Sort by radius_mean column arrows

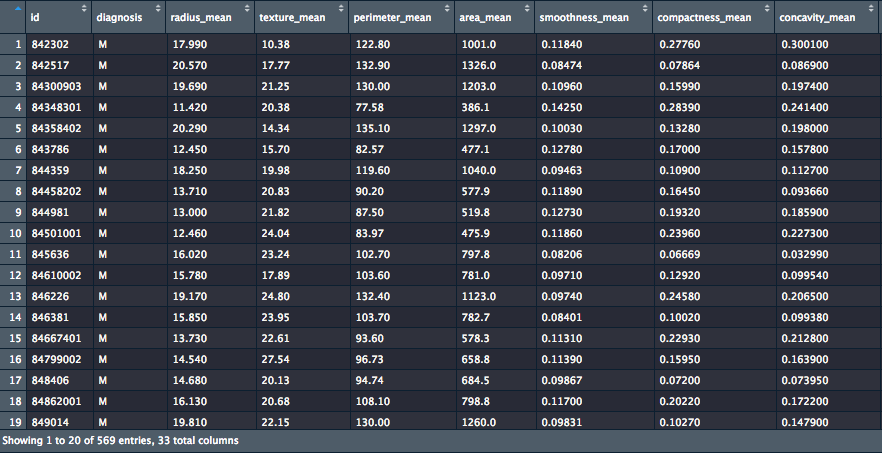pyautogui.click(x=248, y=8)
